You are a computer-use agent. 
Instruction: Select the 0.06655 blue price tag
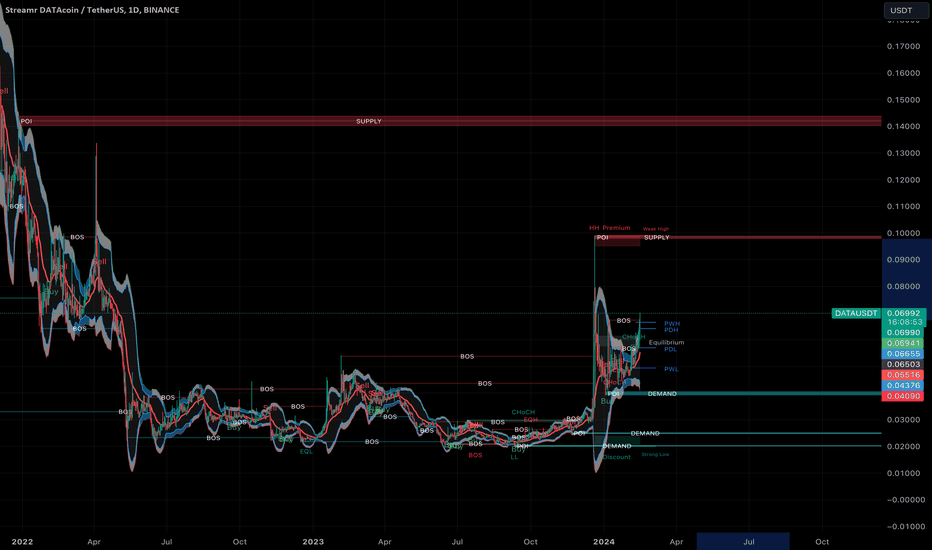(903, 354)
